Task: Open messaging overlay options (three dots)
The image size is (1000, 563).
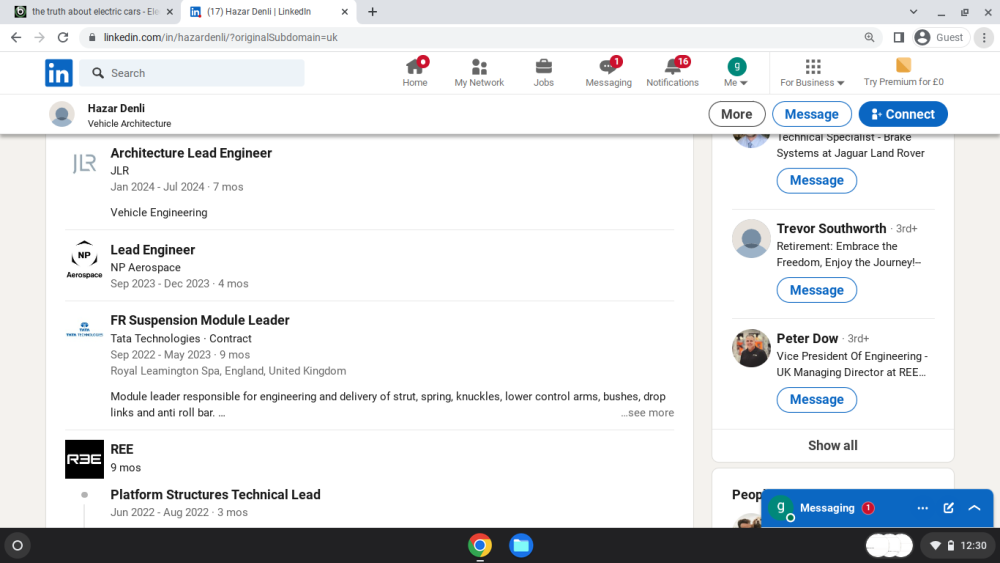Action: (x=922, y=508)
